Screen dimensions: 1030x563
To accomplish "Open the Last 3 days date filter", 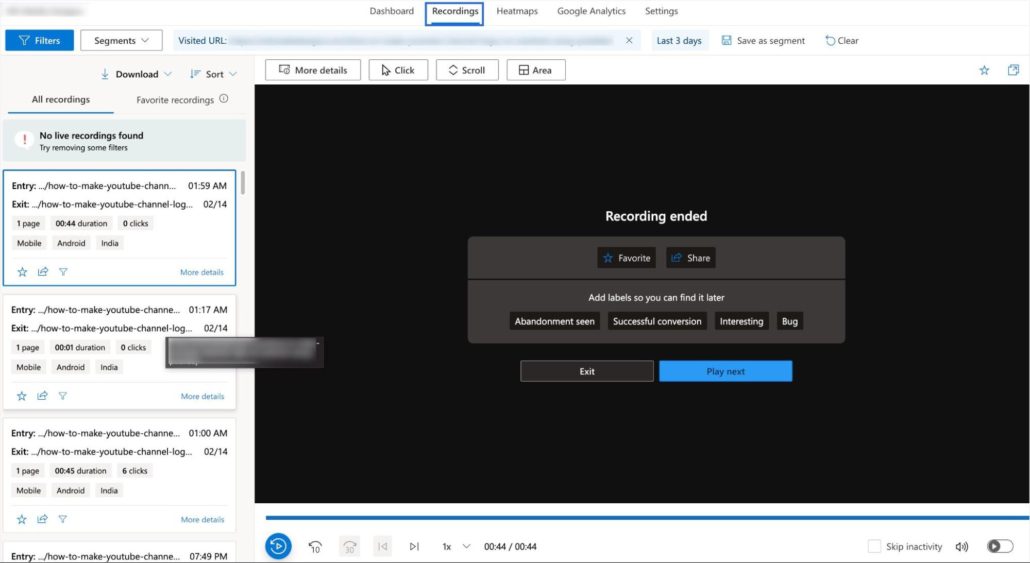I will 679,41.
